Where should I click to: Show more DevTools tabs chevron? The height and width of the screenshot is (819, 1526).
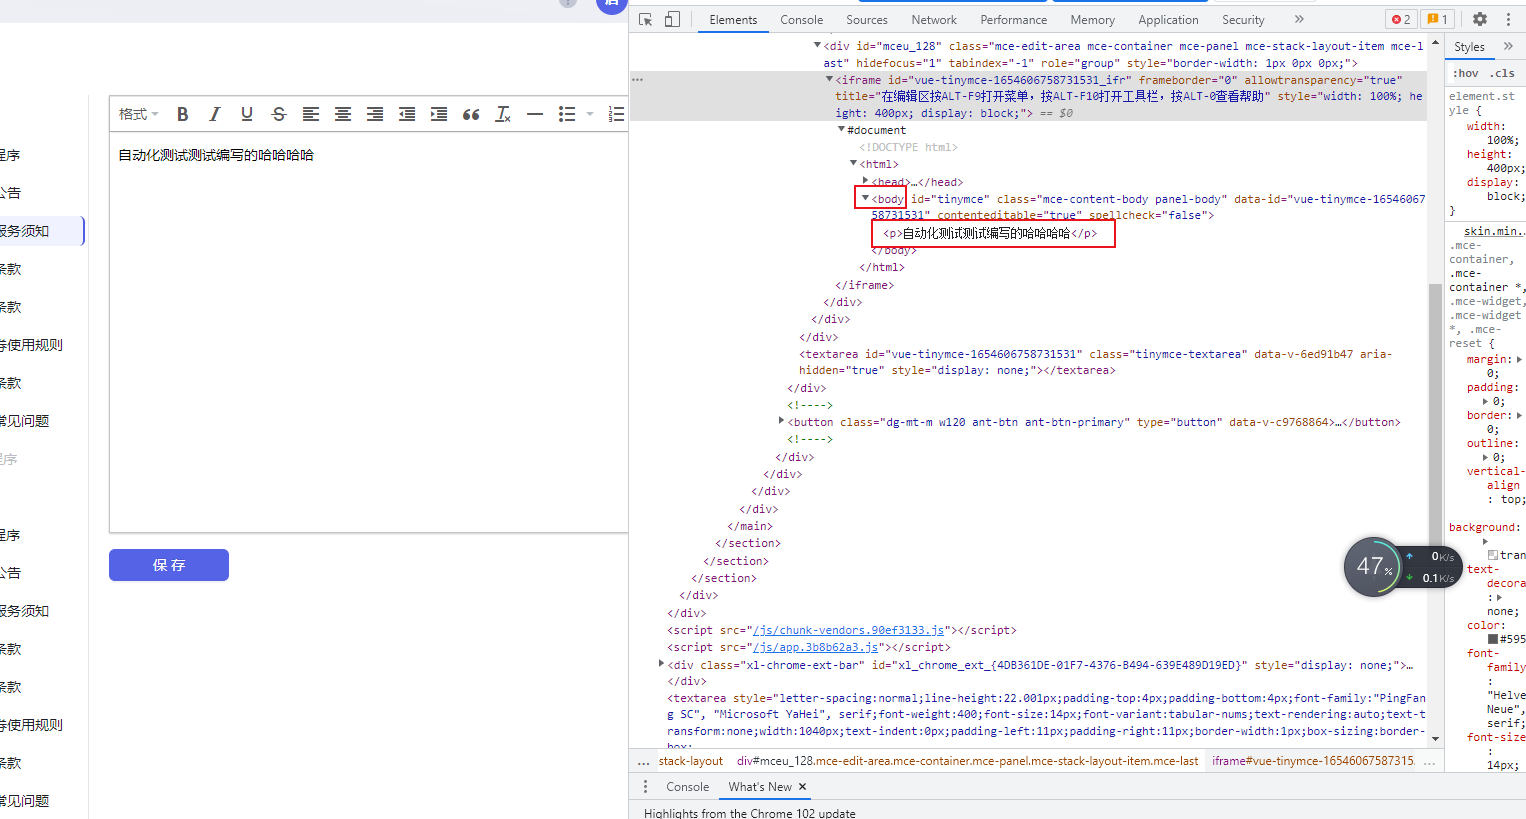pos(1299,19)
